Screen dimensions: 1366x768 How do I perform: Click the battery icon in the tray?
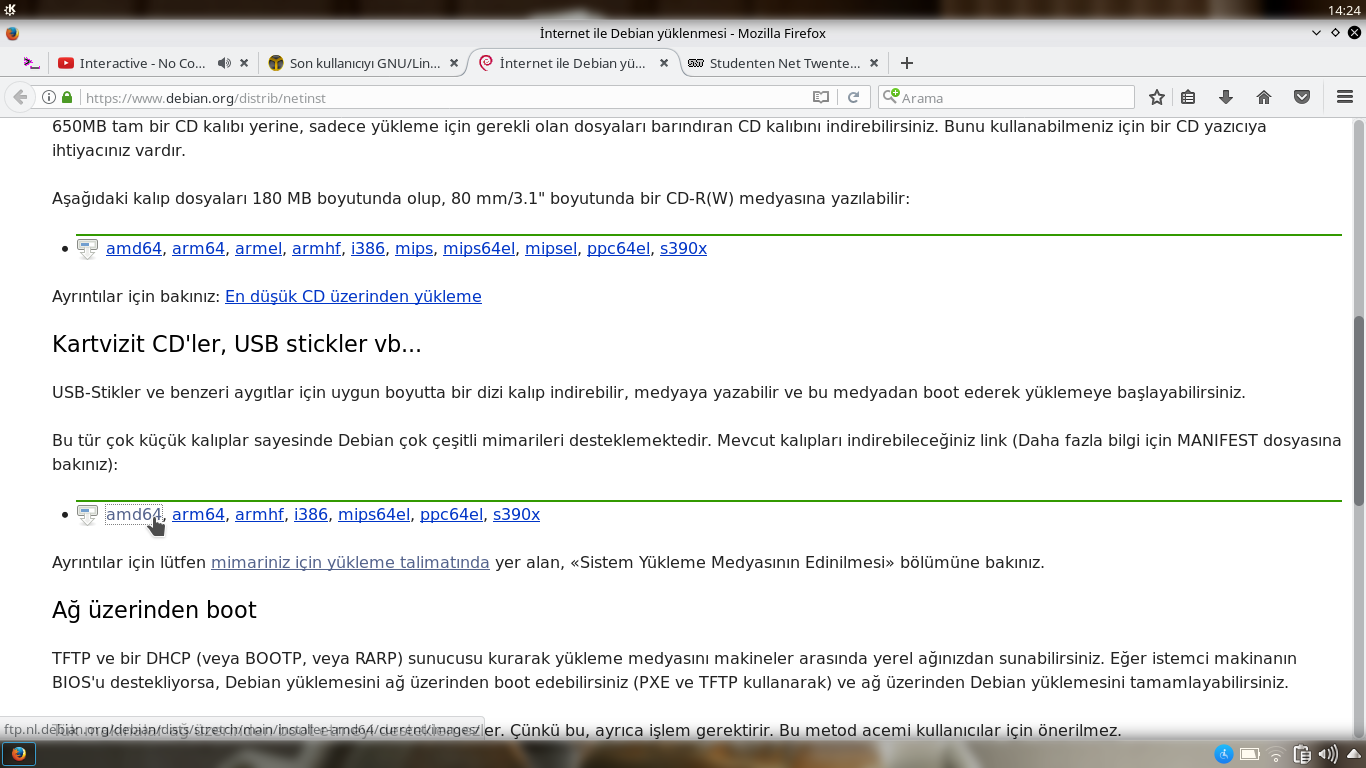(1250, 754)
